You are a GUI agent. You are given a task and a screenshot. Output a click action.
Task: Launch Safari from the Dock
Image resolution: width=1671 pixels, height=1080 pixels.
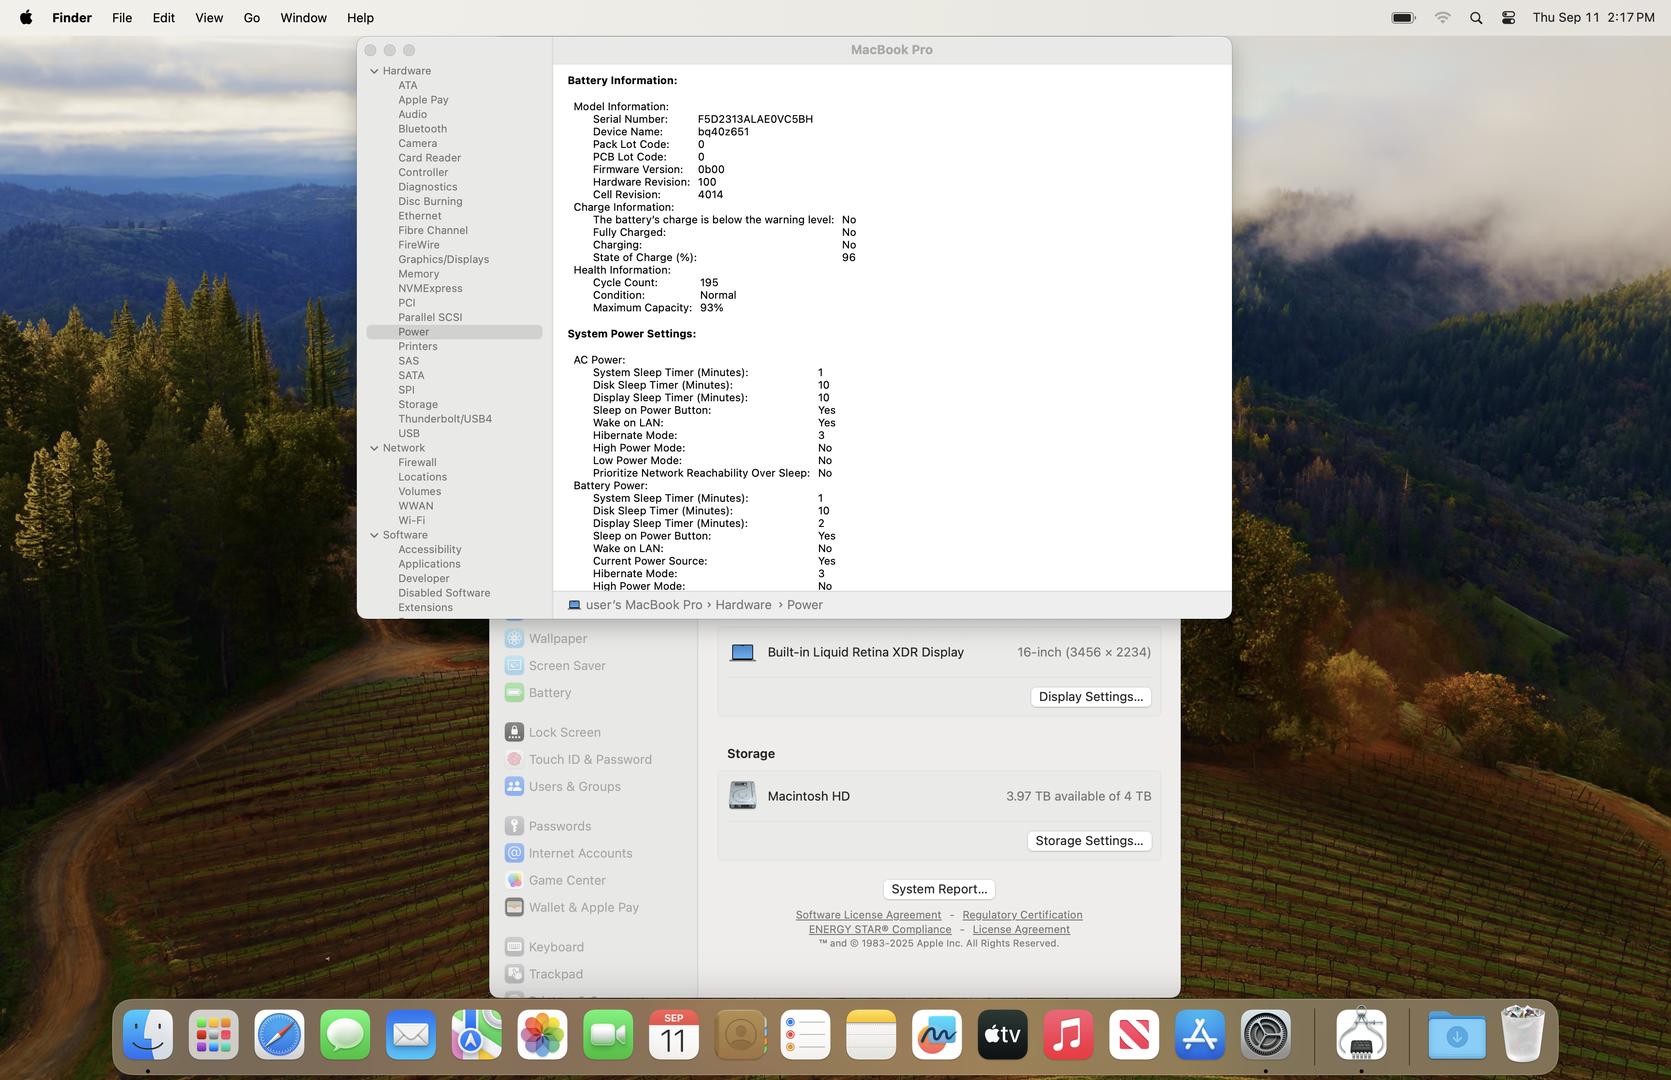pos(279,1034)
